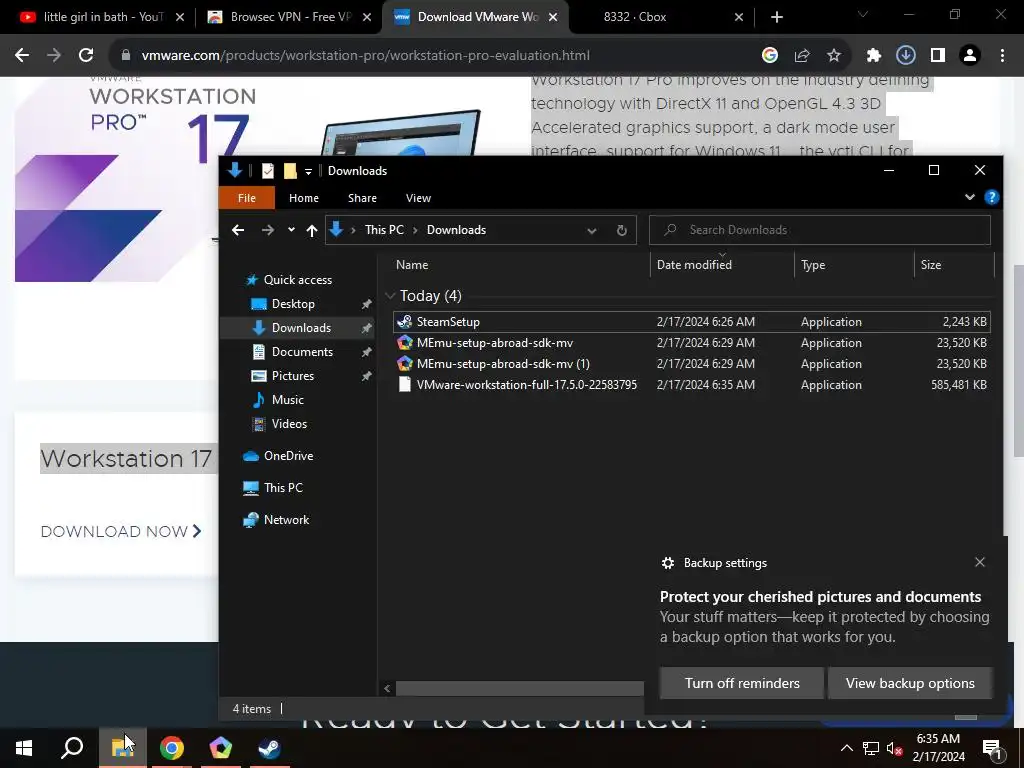Select the SteamSetup file
Image resolution: width=1024 pixels, height=768 pixels.
point(692,322)
